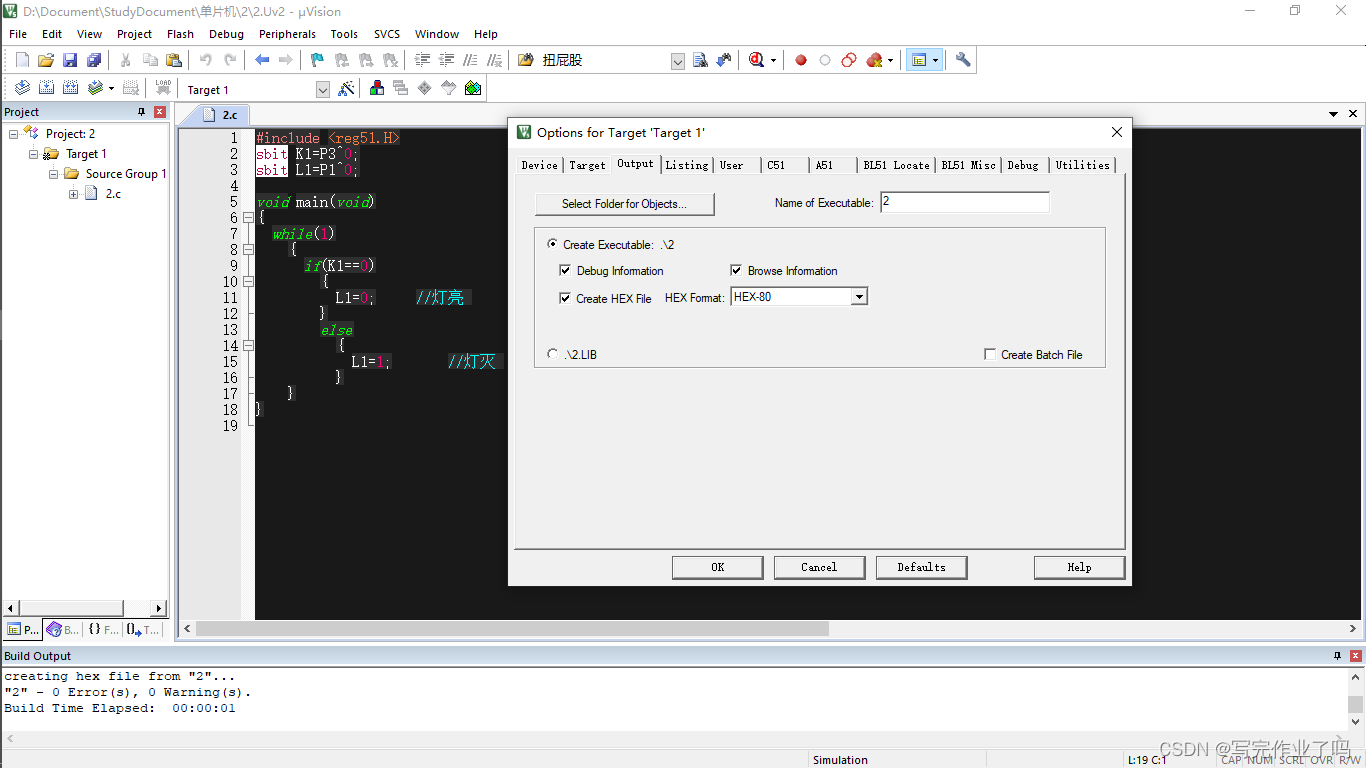Toggle the Browse Information checkbox
This screenshot has height=768, width=1366.
coord(736,270)
